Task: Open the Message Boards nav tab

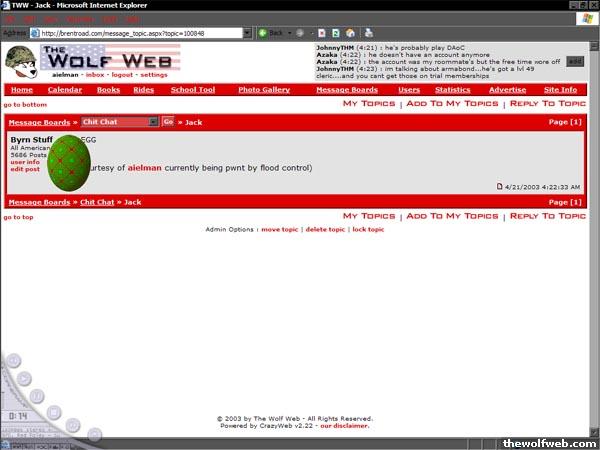Action: click(x=346, y=90)
